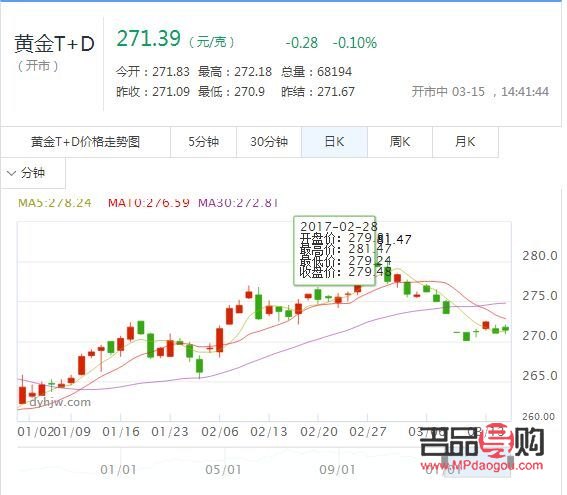Switch to the 周K tab
The image size is (567, 495).
pyautogui.click(x=400, y=142)
